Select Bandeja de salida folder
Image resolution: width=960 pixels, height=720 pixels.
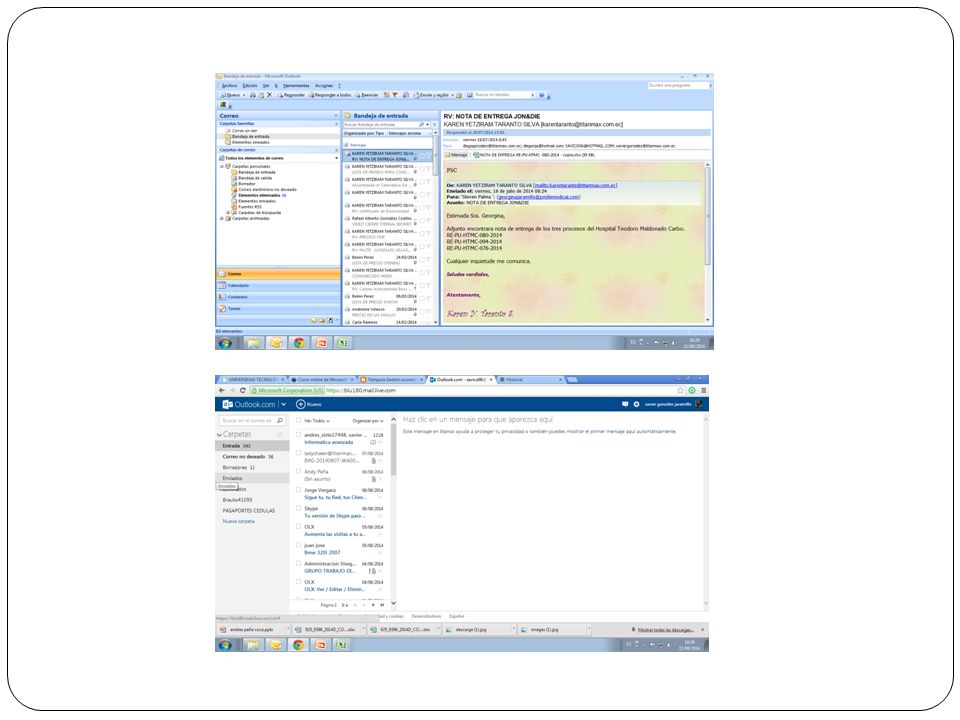[x=255, y=178]
